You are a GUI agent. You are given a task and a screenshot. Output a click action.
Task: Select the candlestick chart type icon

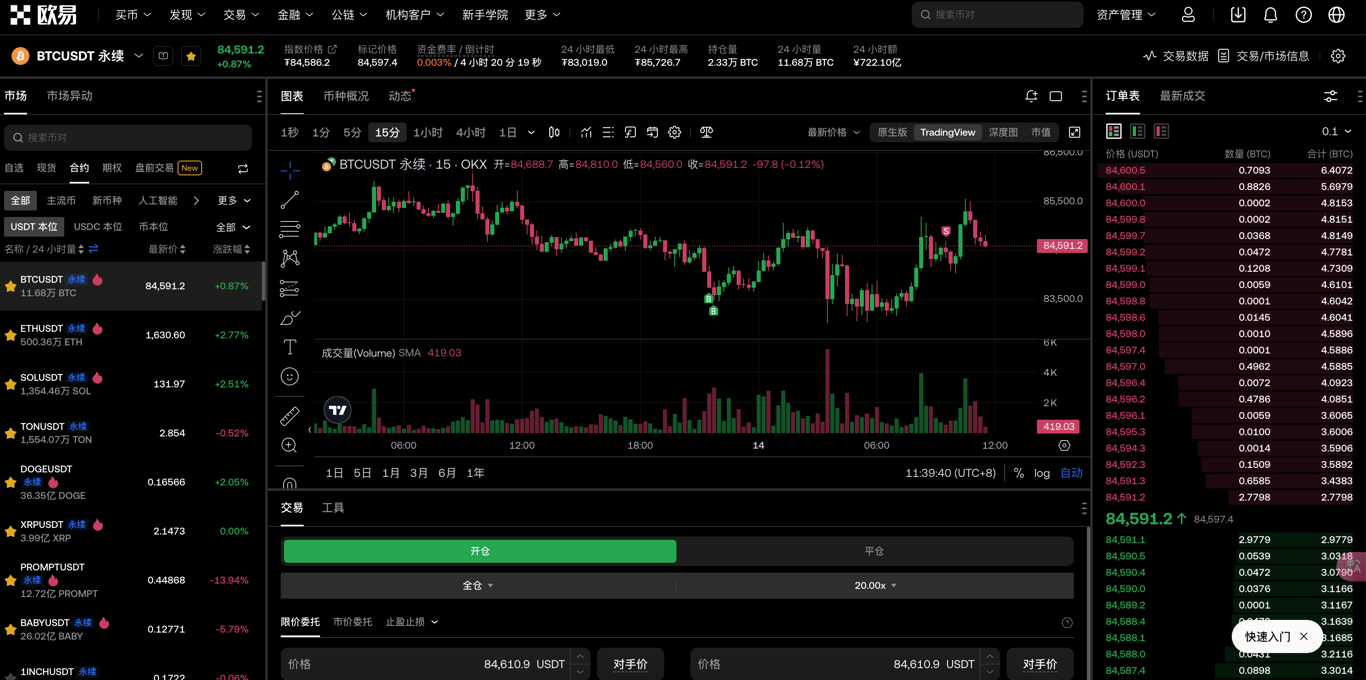(x=554, y=132)
